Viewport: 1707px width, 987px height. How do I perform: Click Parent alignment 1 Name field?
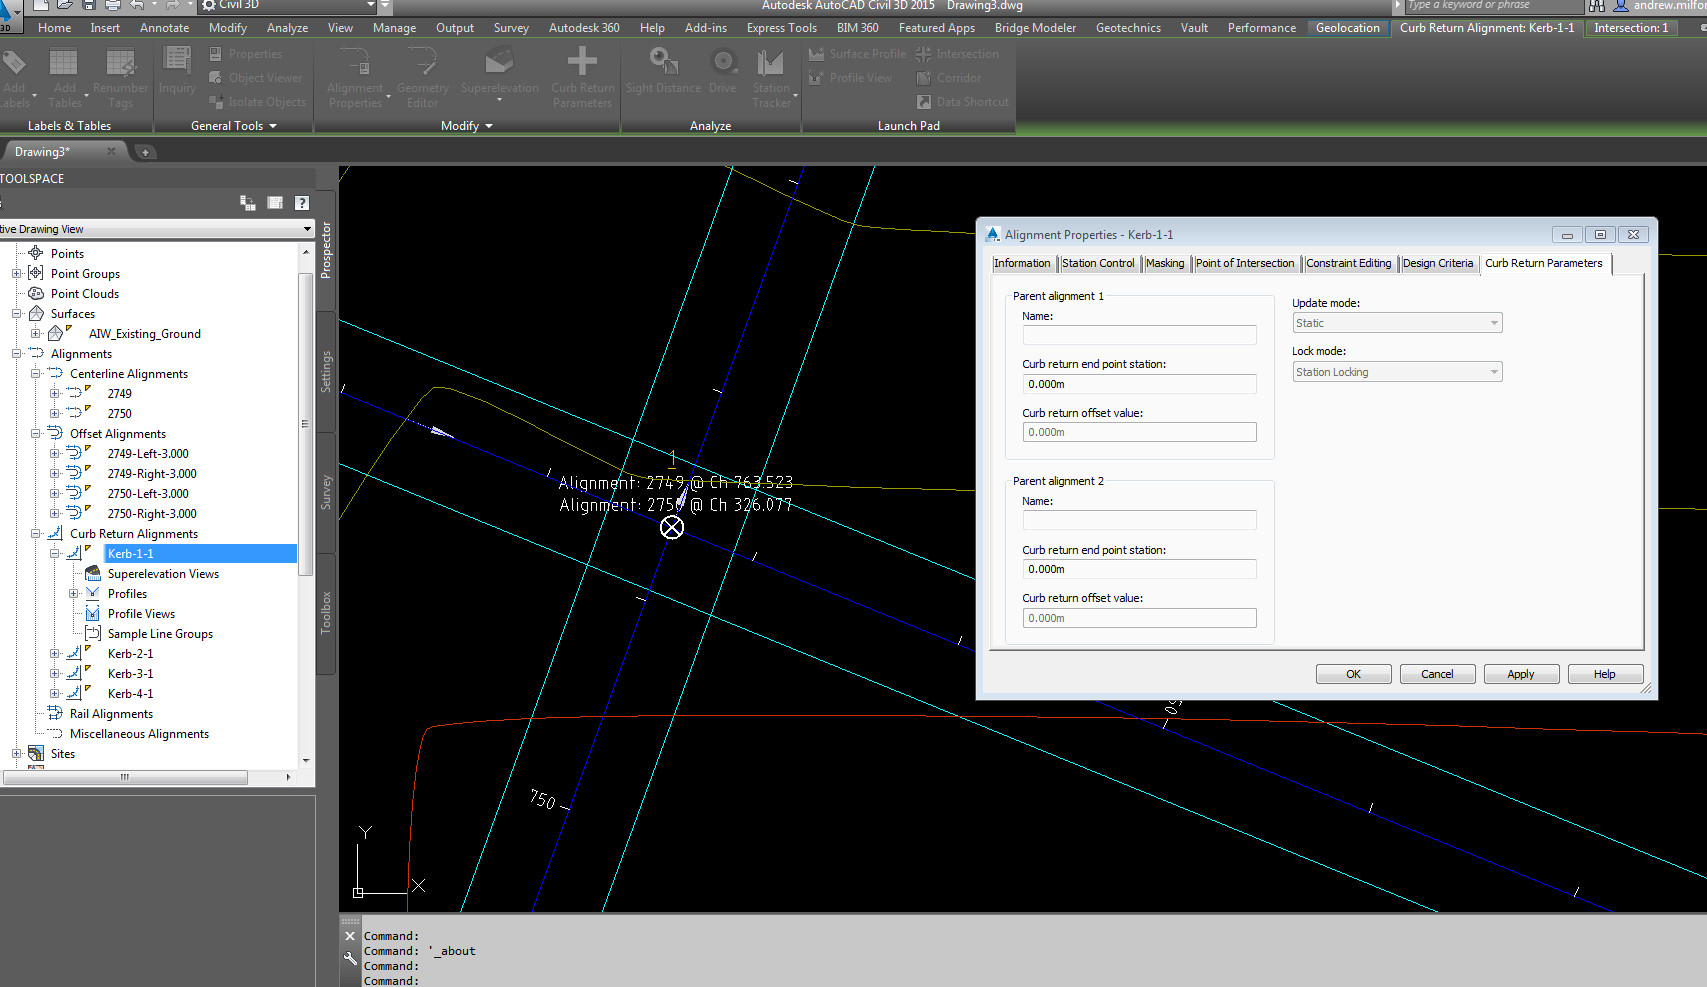pyautogui.click(x=1139, y=335)
